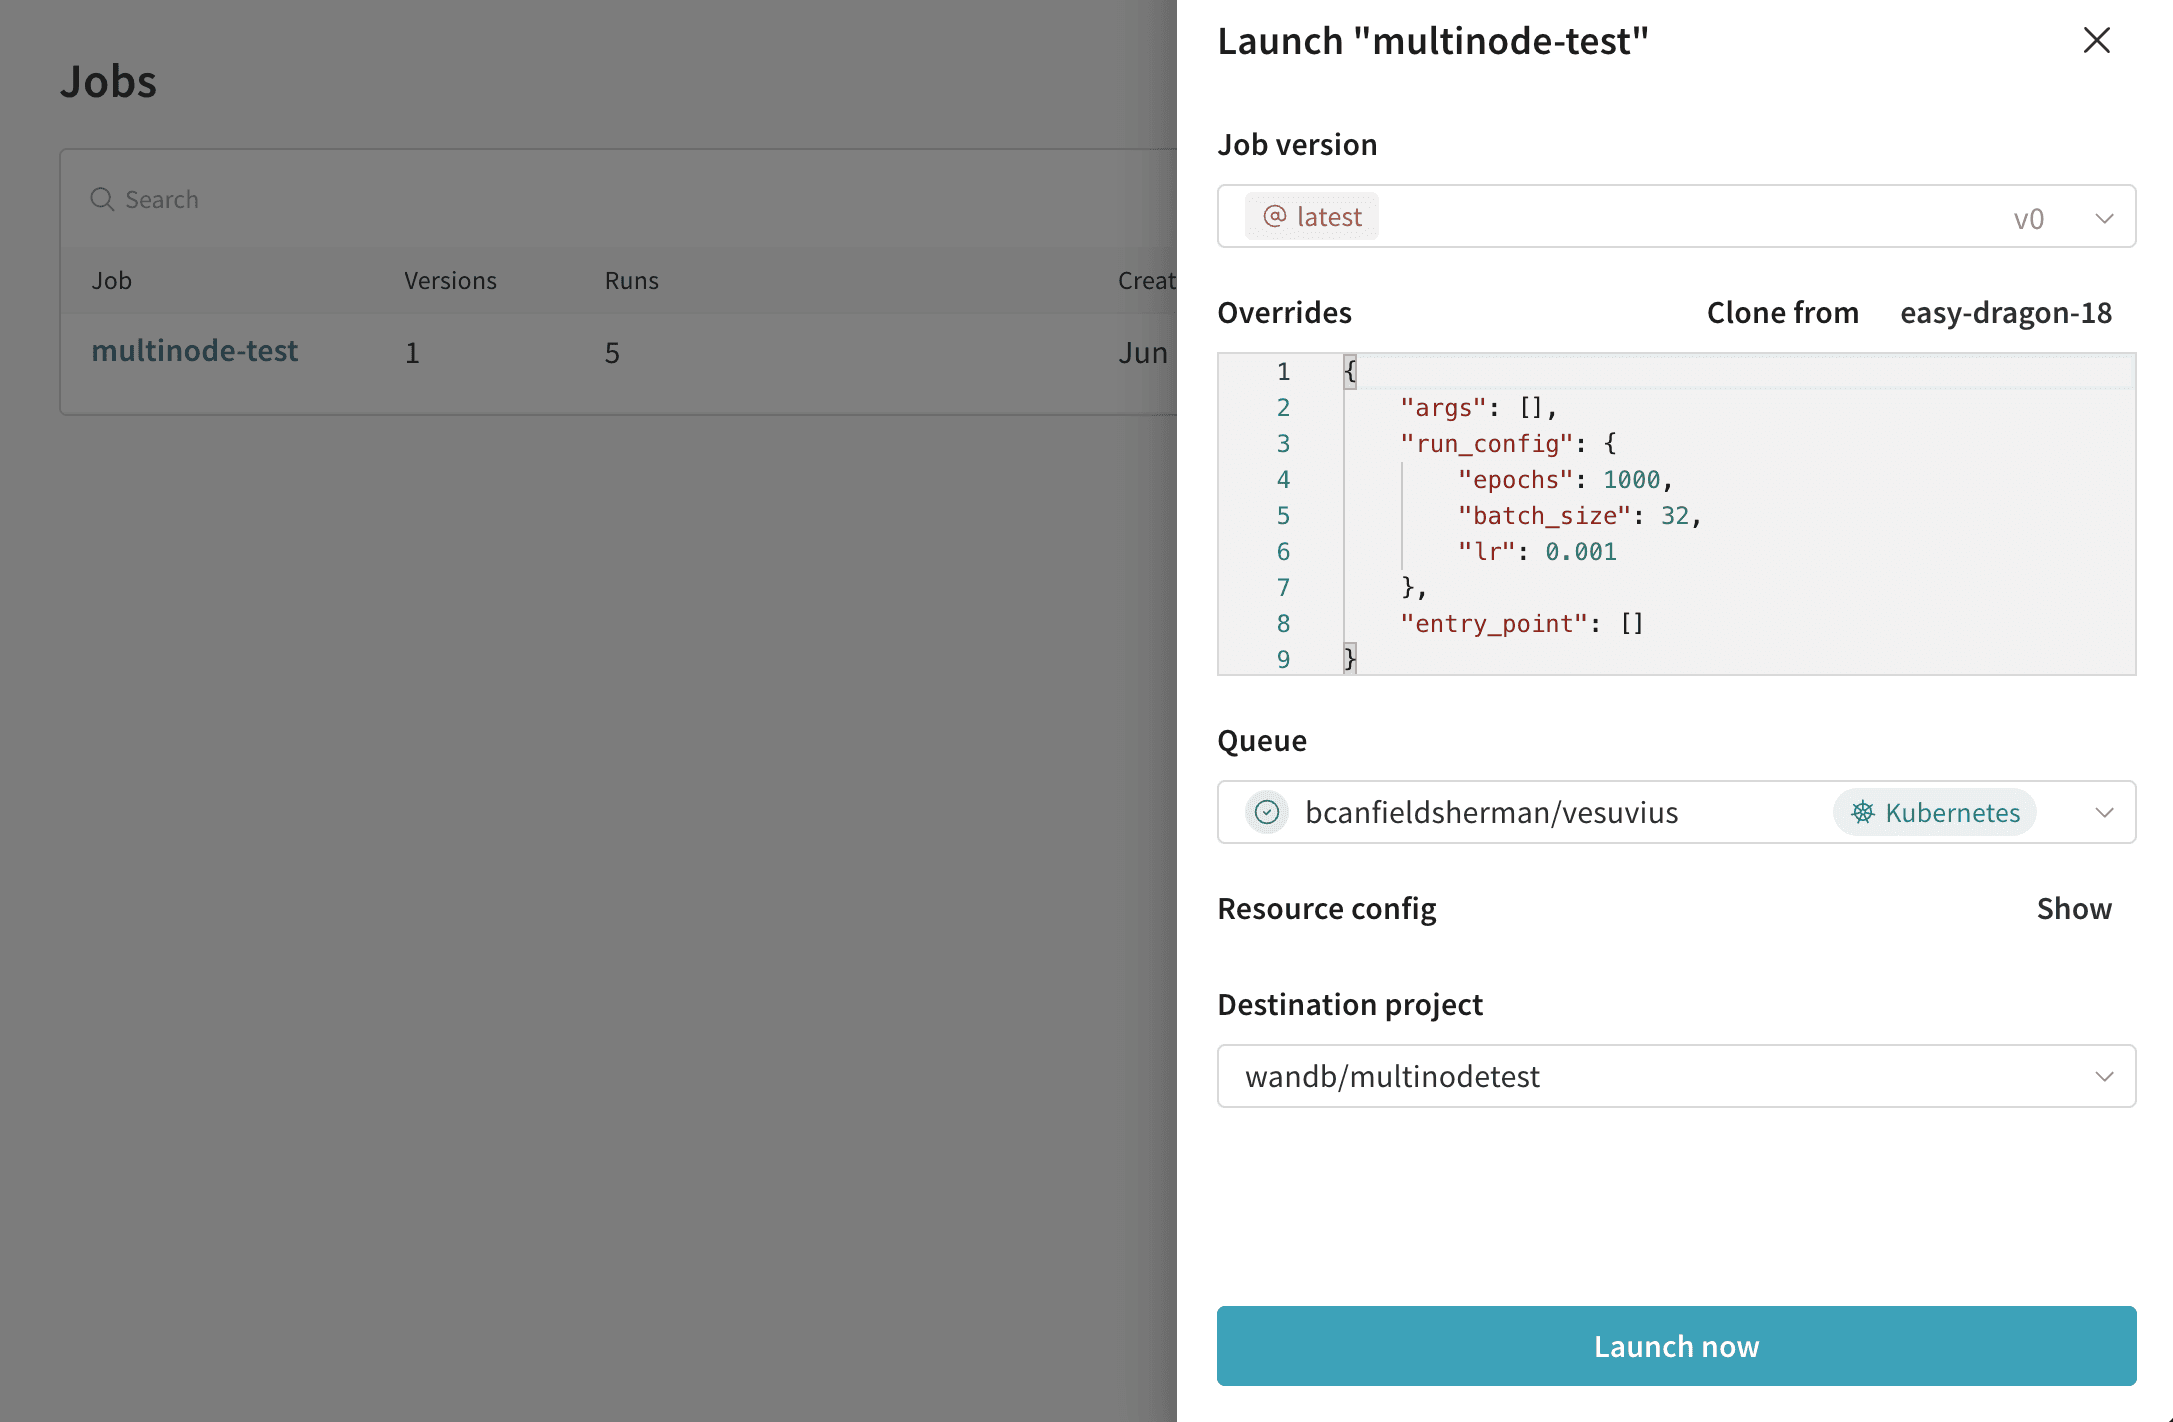Viewport: 2173px width, 1422px height.
Task: Expand the Queue dropdown chevron
Action: [2104, 812]
